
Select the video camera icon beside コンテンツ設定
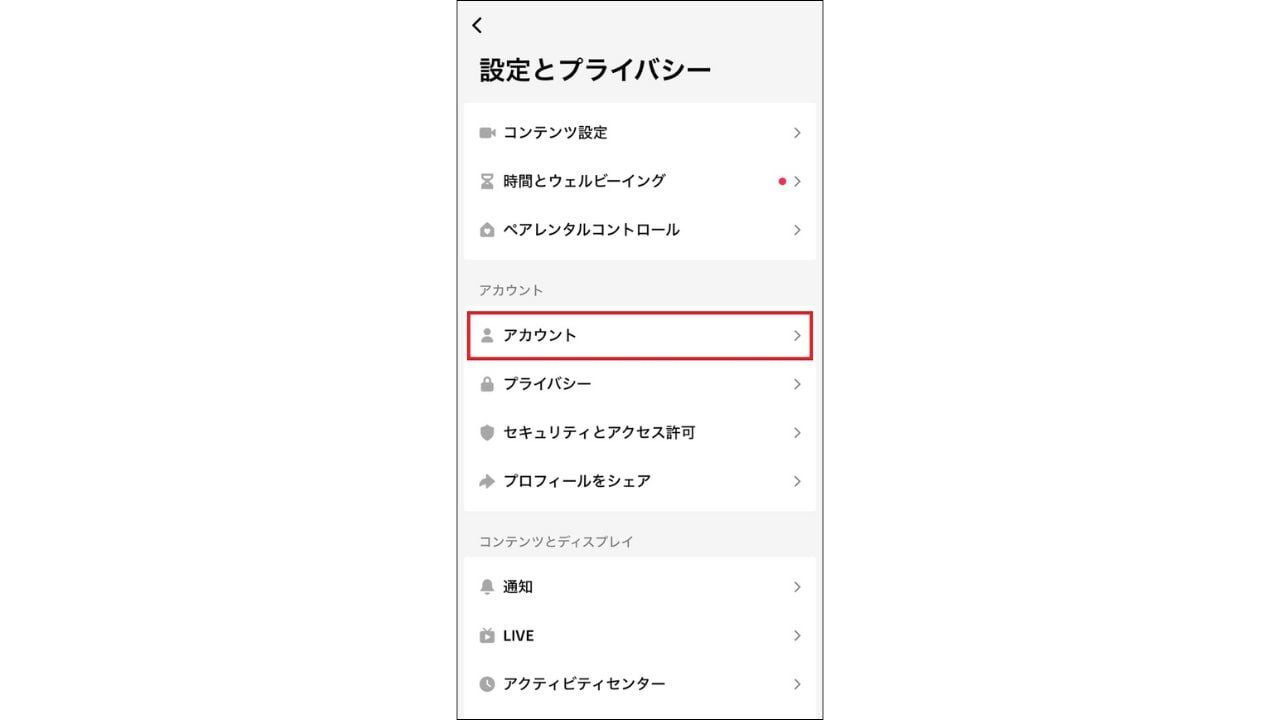tap(486, 132)
